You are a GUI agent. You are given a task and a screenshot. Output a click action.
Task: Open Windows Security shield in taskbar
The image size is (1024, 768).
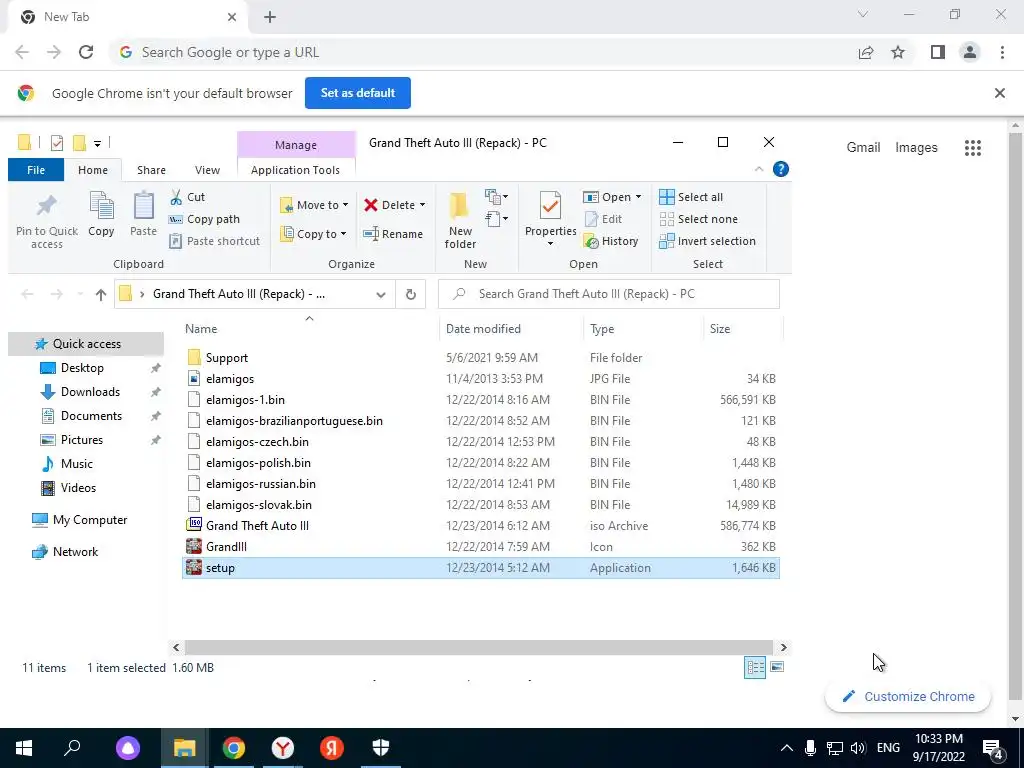click(381, 748)
